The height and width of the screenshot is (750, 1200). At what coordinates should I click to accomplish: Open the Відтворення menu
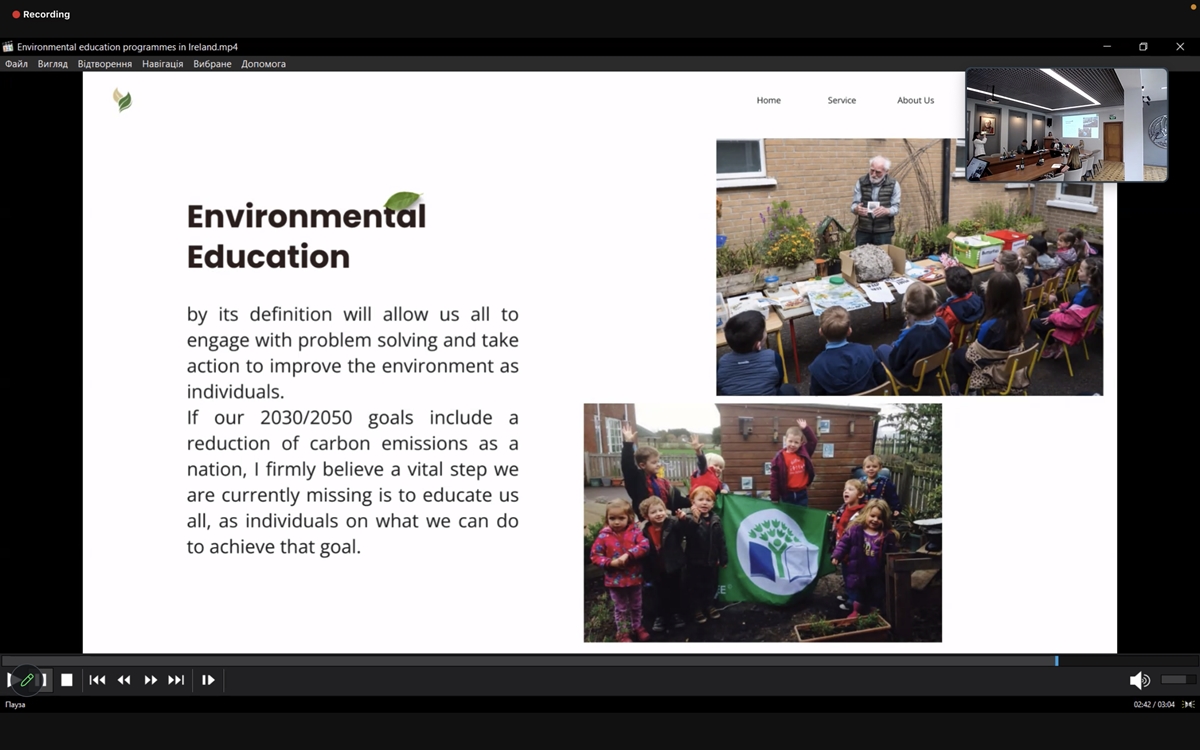104,64
